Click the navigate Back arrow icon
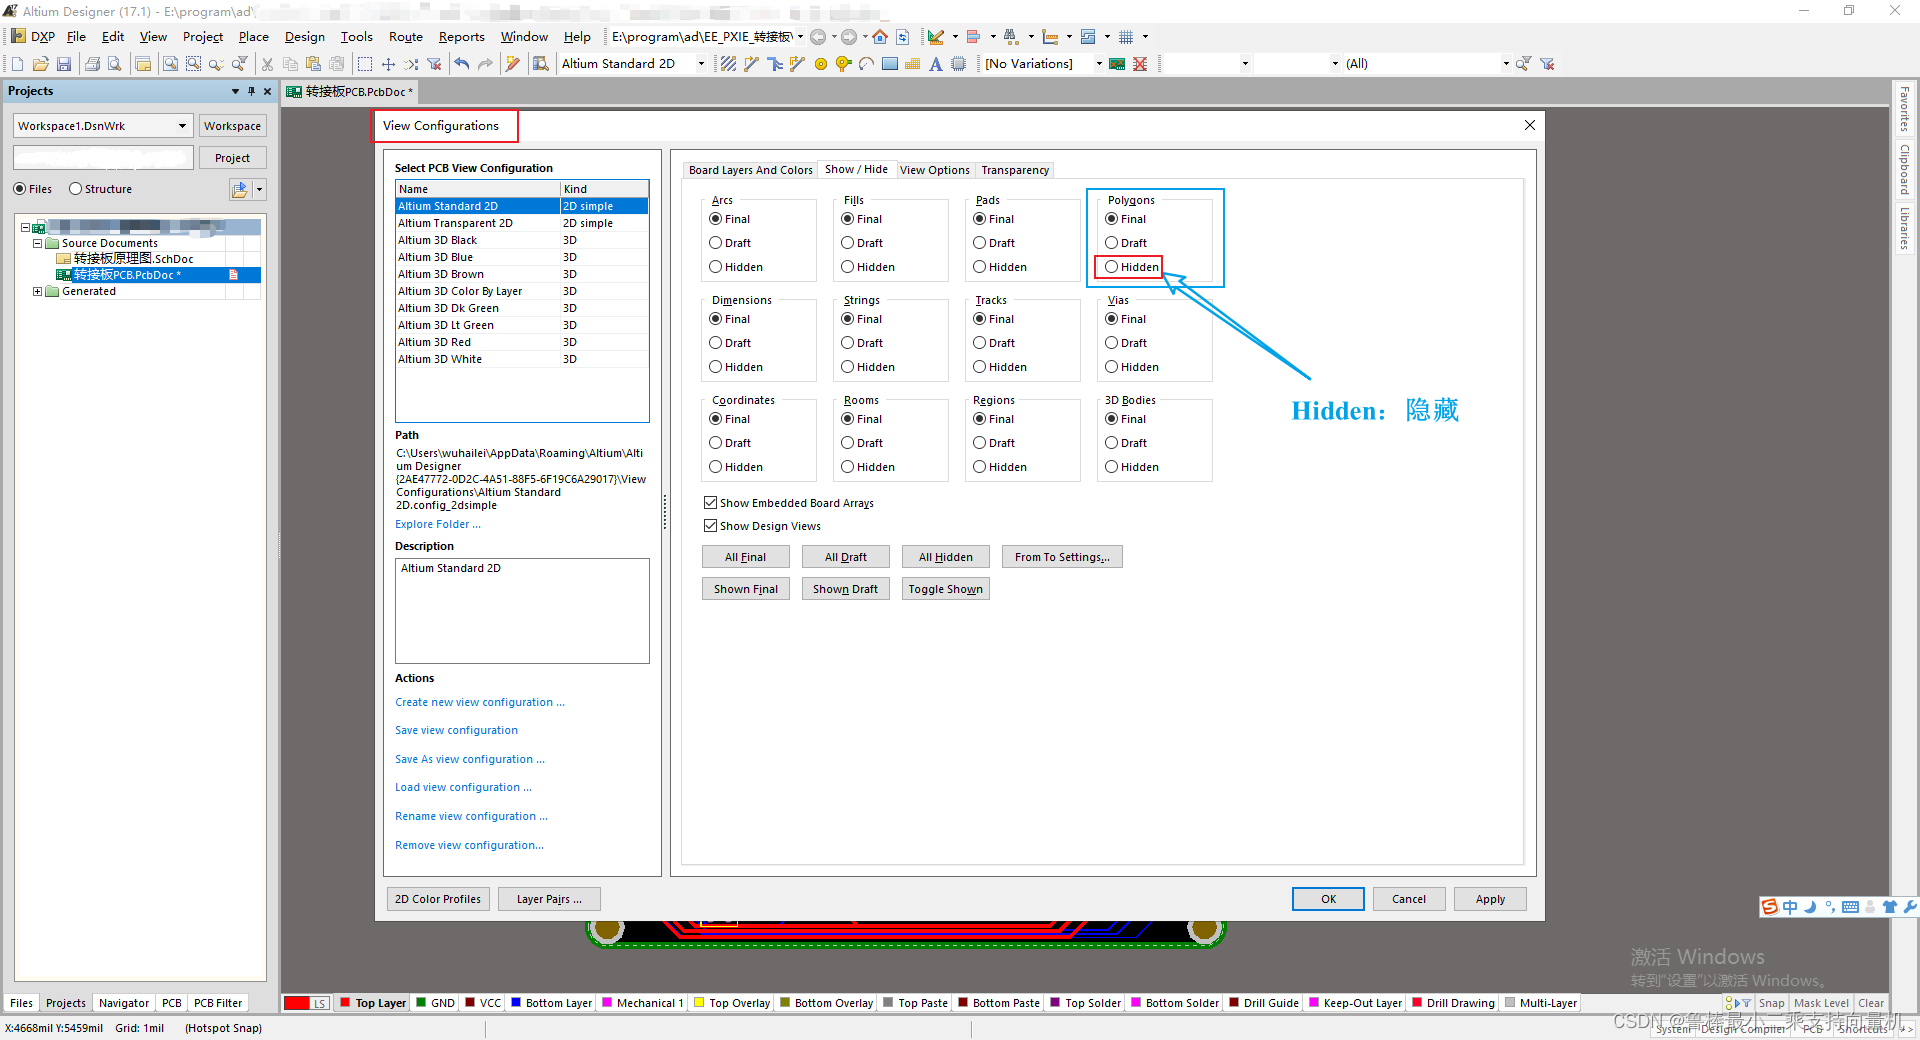Viewport: 1920px width, 1040px height. (x=818, y=37)
